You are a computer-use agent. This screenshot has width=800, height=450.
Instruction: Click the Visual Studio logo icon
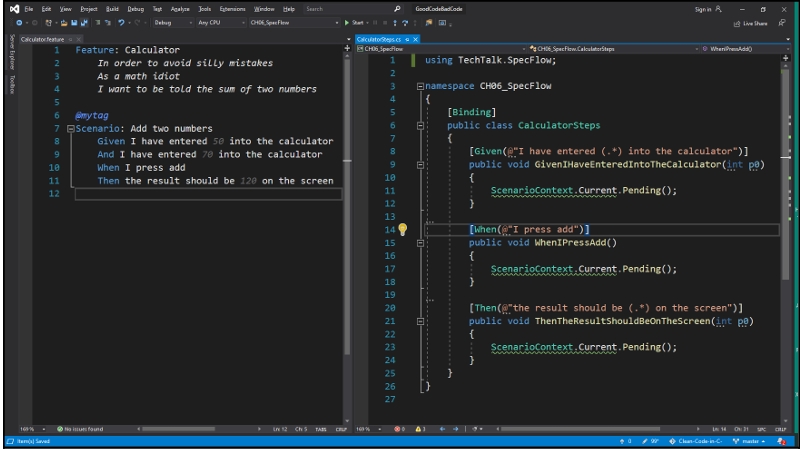pyautogui.click(x=13, y=8)
